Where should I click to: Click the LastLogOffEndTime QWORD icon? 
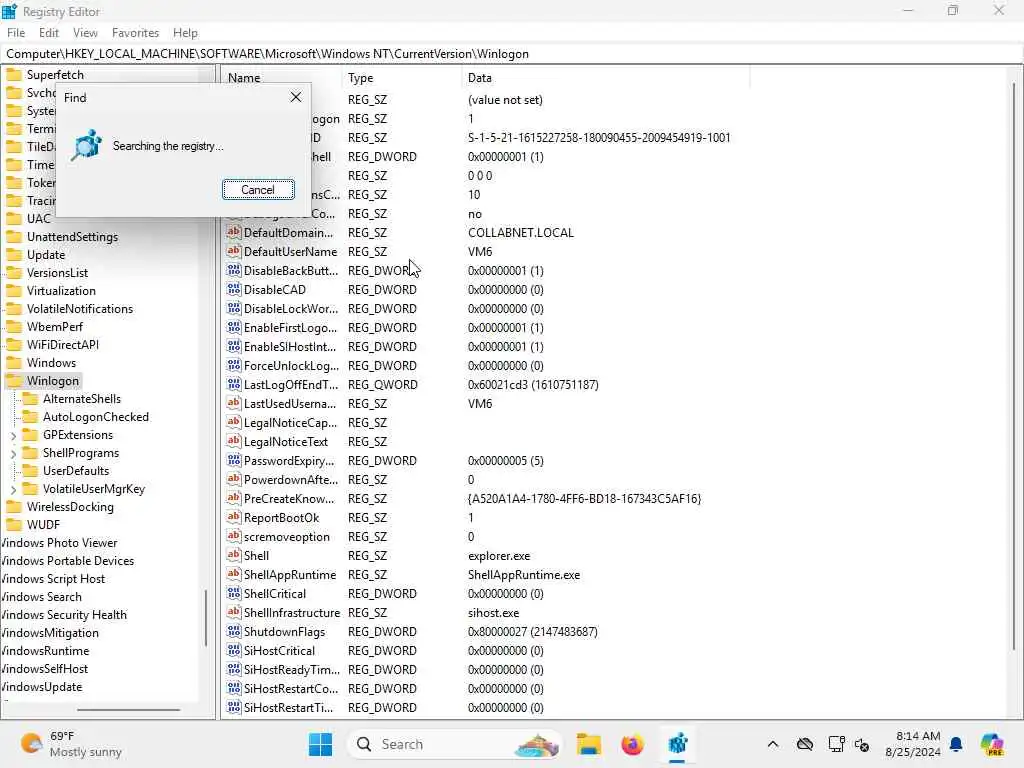234,384
